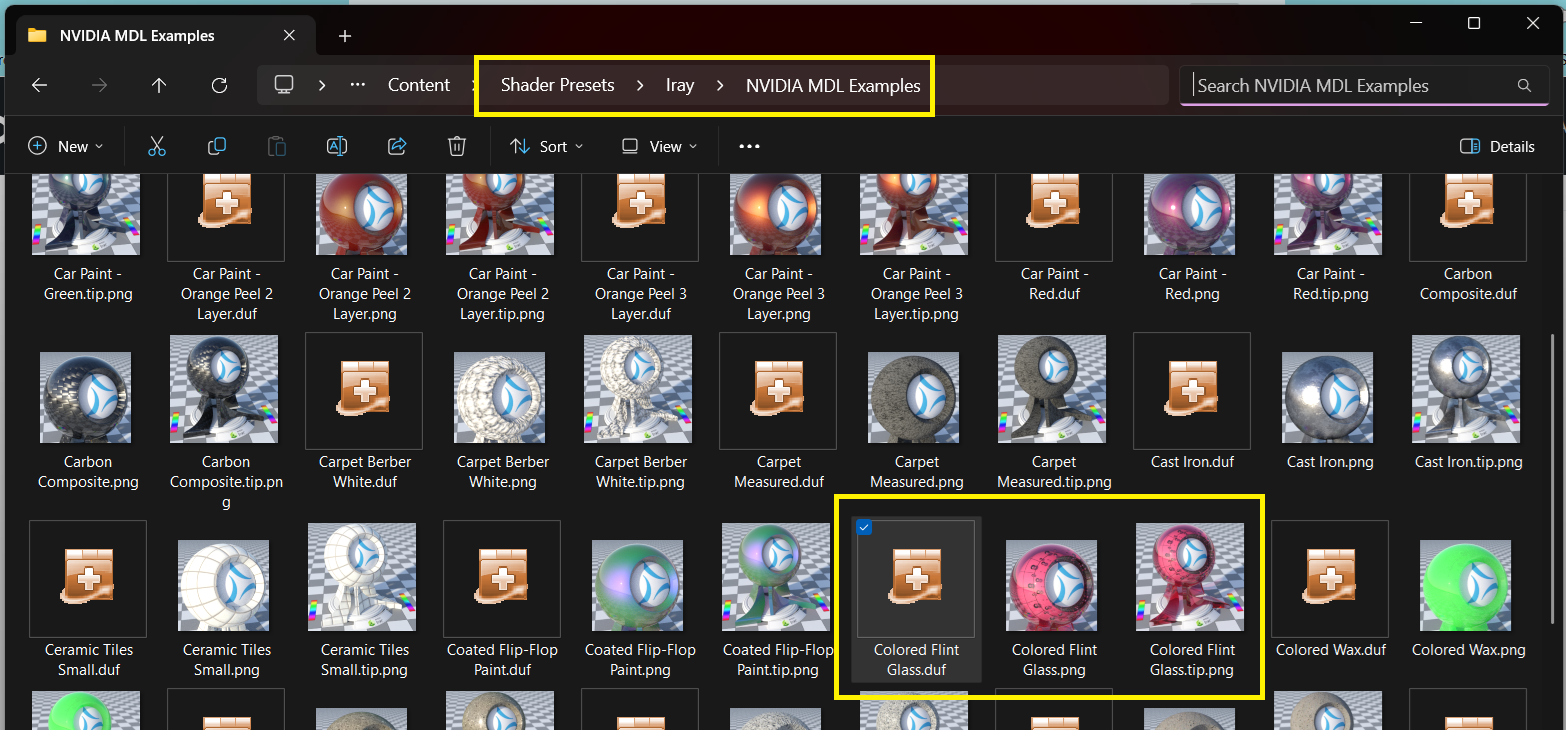Select Carbon Composite.png thumbnail
1566x730 pixels.
pyautogui.click(x=86, y=397)
